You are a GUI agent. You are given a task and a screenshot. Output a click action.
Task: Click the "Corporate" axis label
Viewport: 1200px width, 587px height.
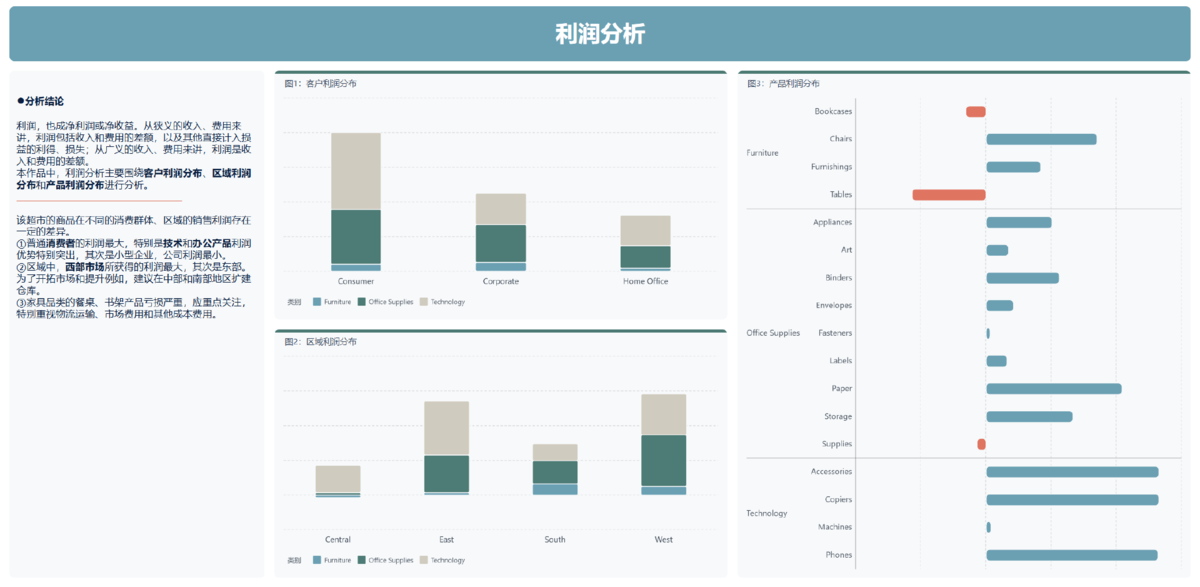tap(501, 281)
